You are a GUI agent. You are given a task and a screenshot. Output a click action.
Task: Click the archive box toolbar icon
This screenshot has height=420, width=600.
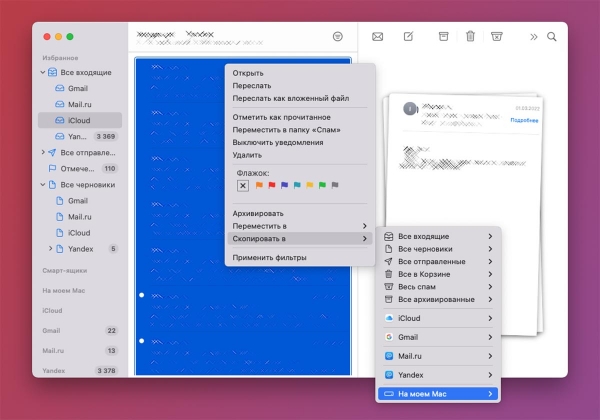[443, 36]
